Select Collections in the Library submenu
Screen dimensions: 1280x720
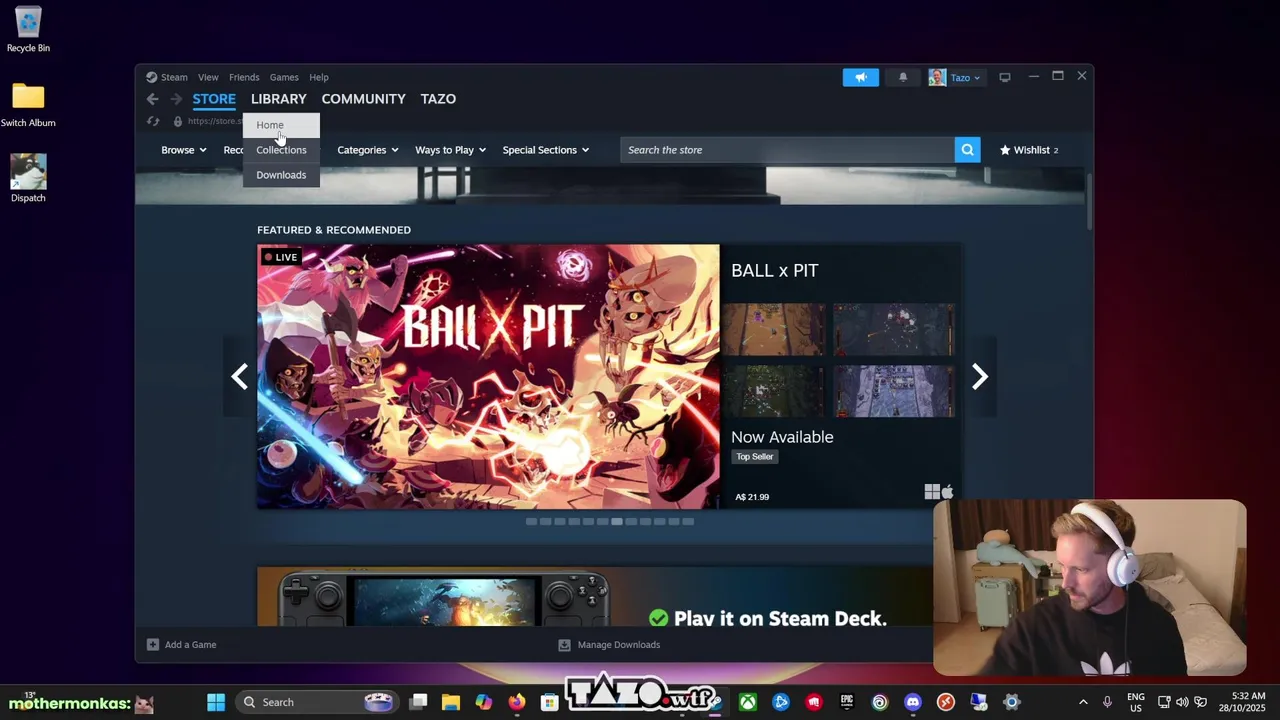pyautogui.click(x=281, y=150)
